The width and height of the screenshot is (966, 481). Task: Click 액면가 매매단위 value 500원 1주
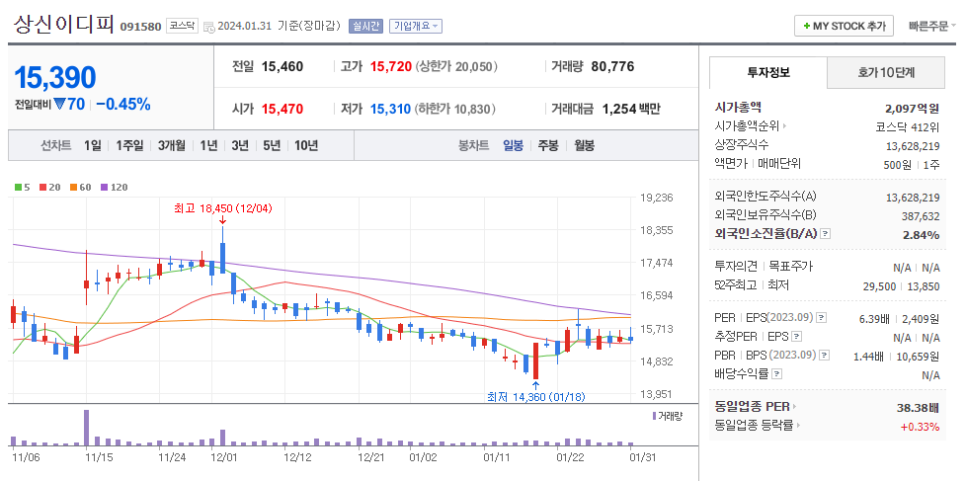(x=911, y=164)
